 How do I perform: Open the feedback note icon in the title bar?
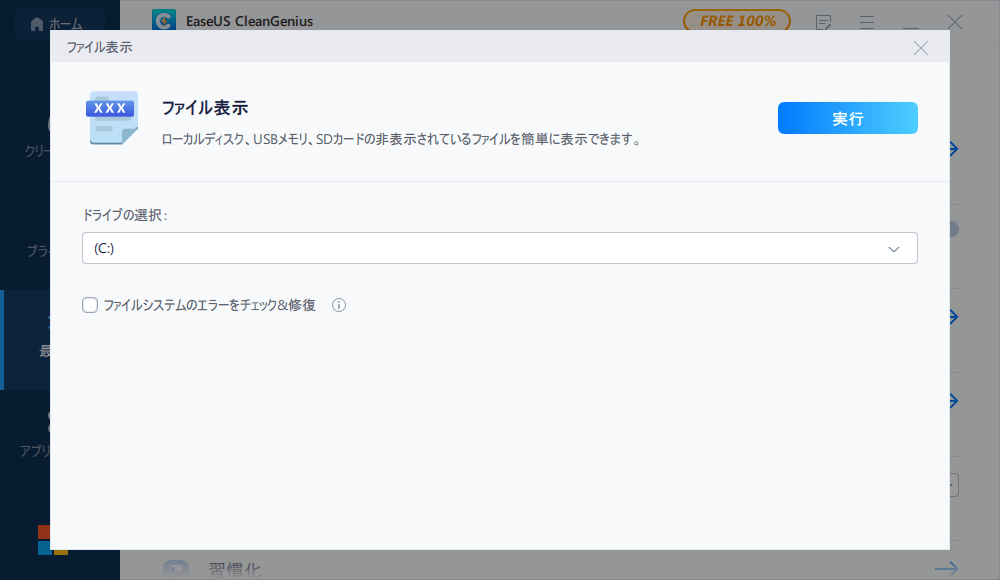coord(822,21)
